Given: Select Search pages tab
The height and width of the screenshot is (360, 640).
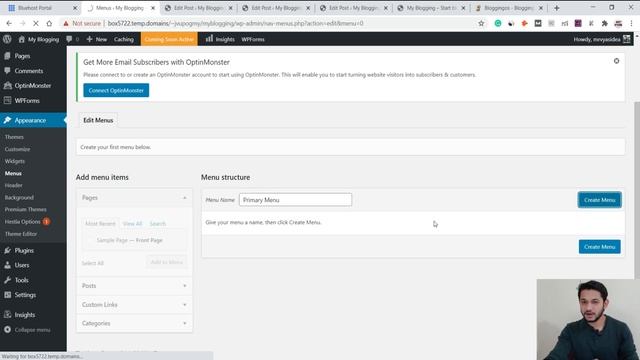Looking at the screenshot, I should pyautogui.click(x=158, y=224).
